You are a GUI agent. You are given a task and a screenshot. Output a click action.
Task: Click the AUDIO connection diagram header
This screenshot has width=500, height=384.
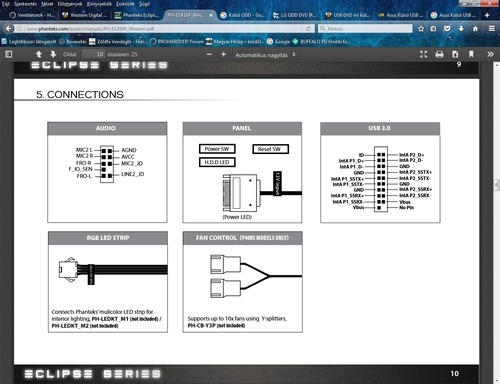coord(107,128)
